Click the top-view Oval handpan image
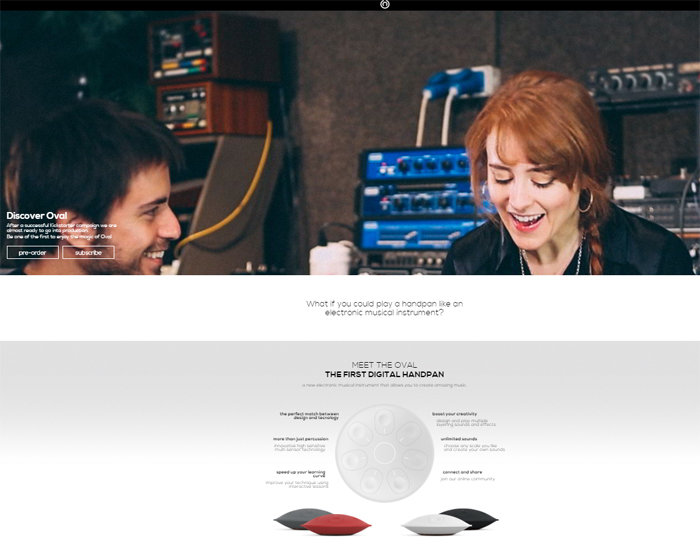 click(384, 453)
